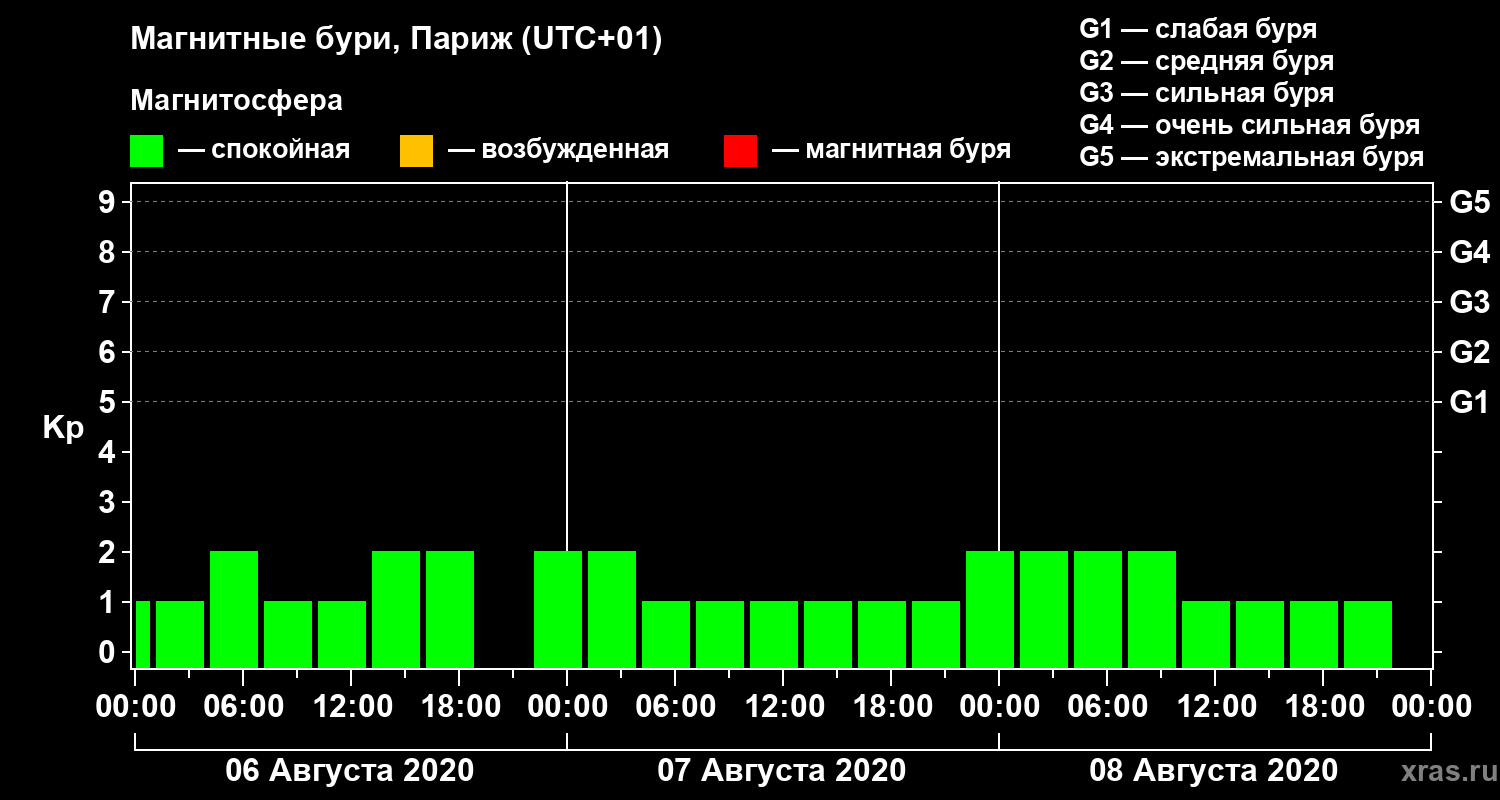1500x800 pixels.
Task: Click the '06:00' time label above 08 Августа
Action: point(1107,706)
